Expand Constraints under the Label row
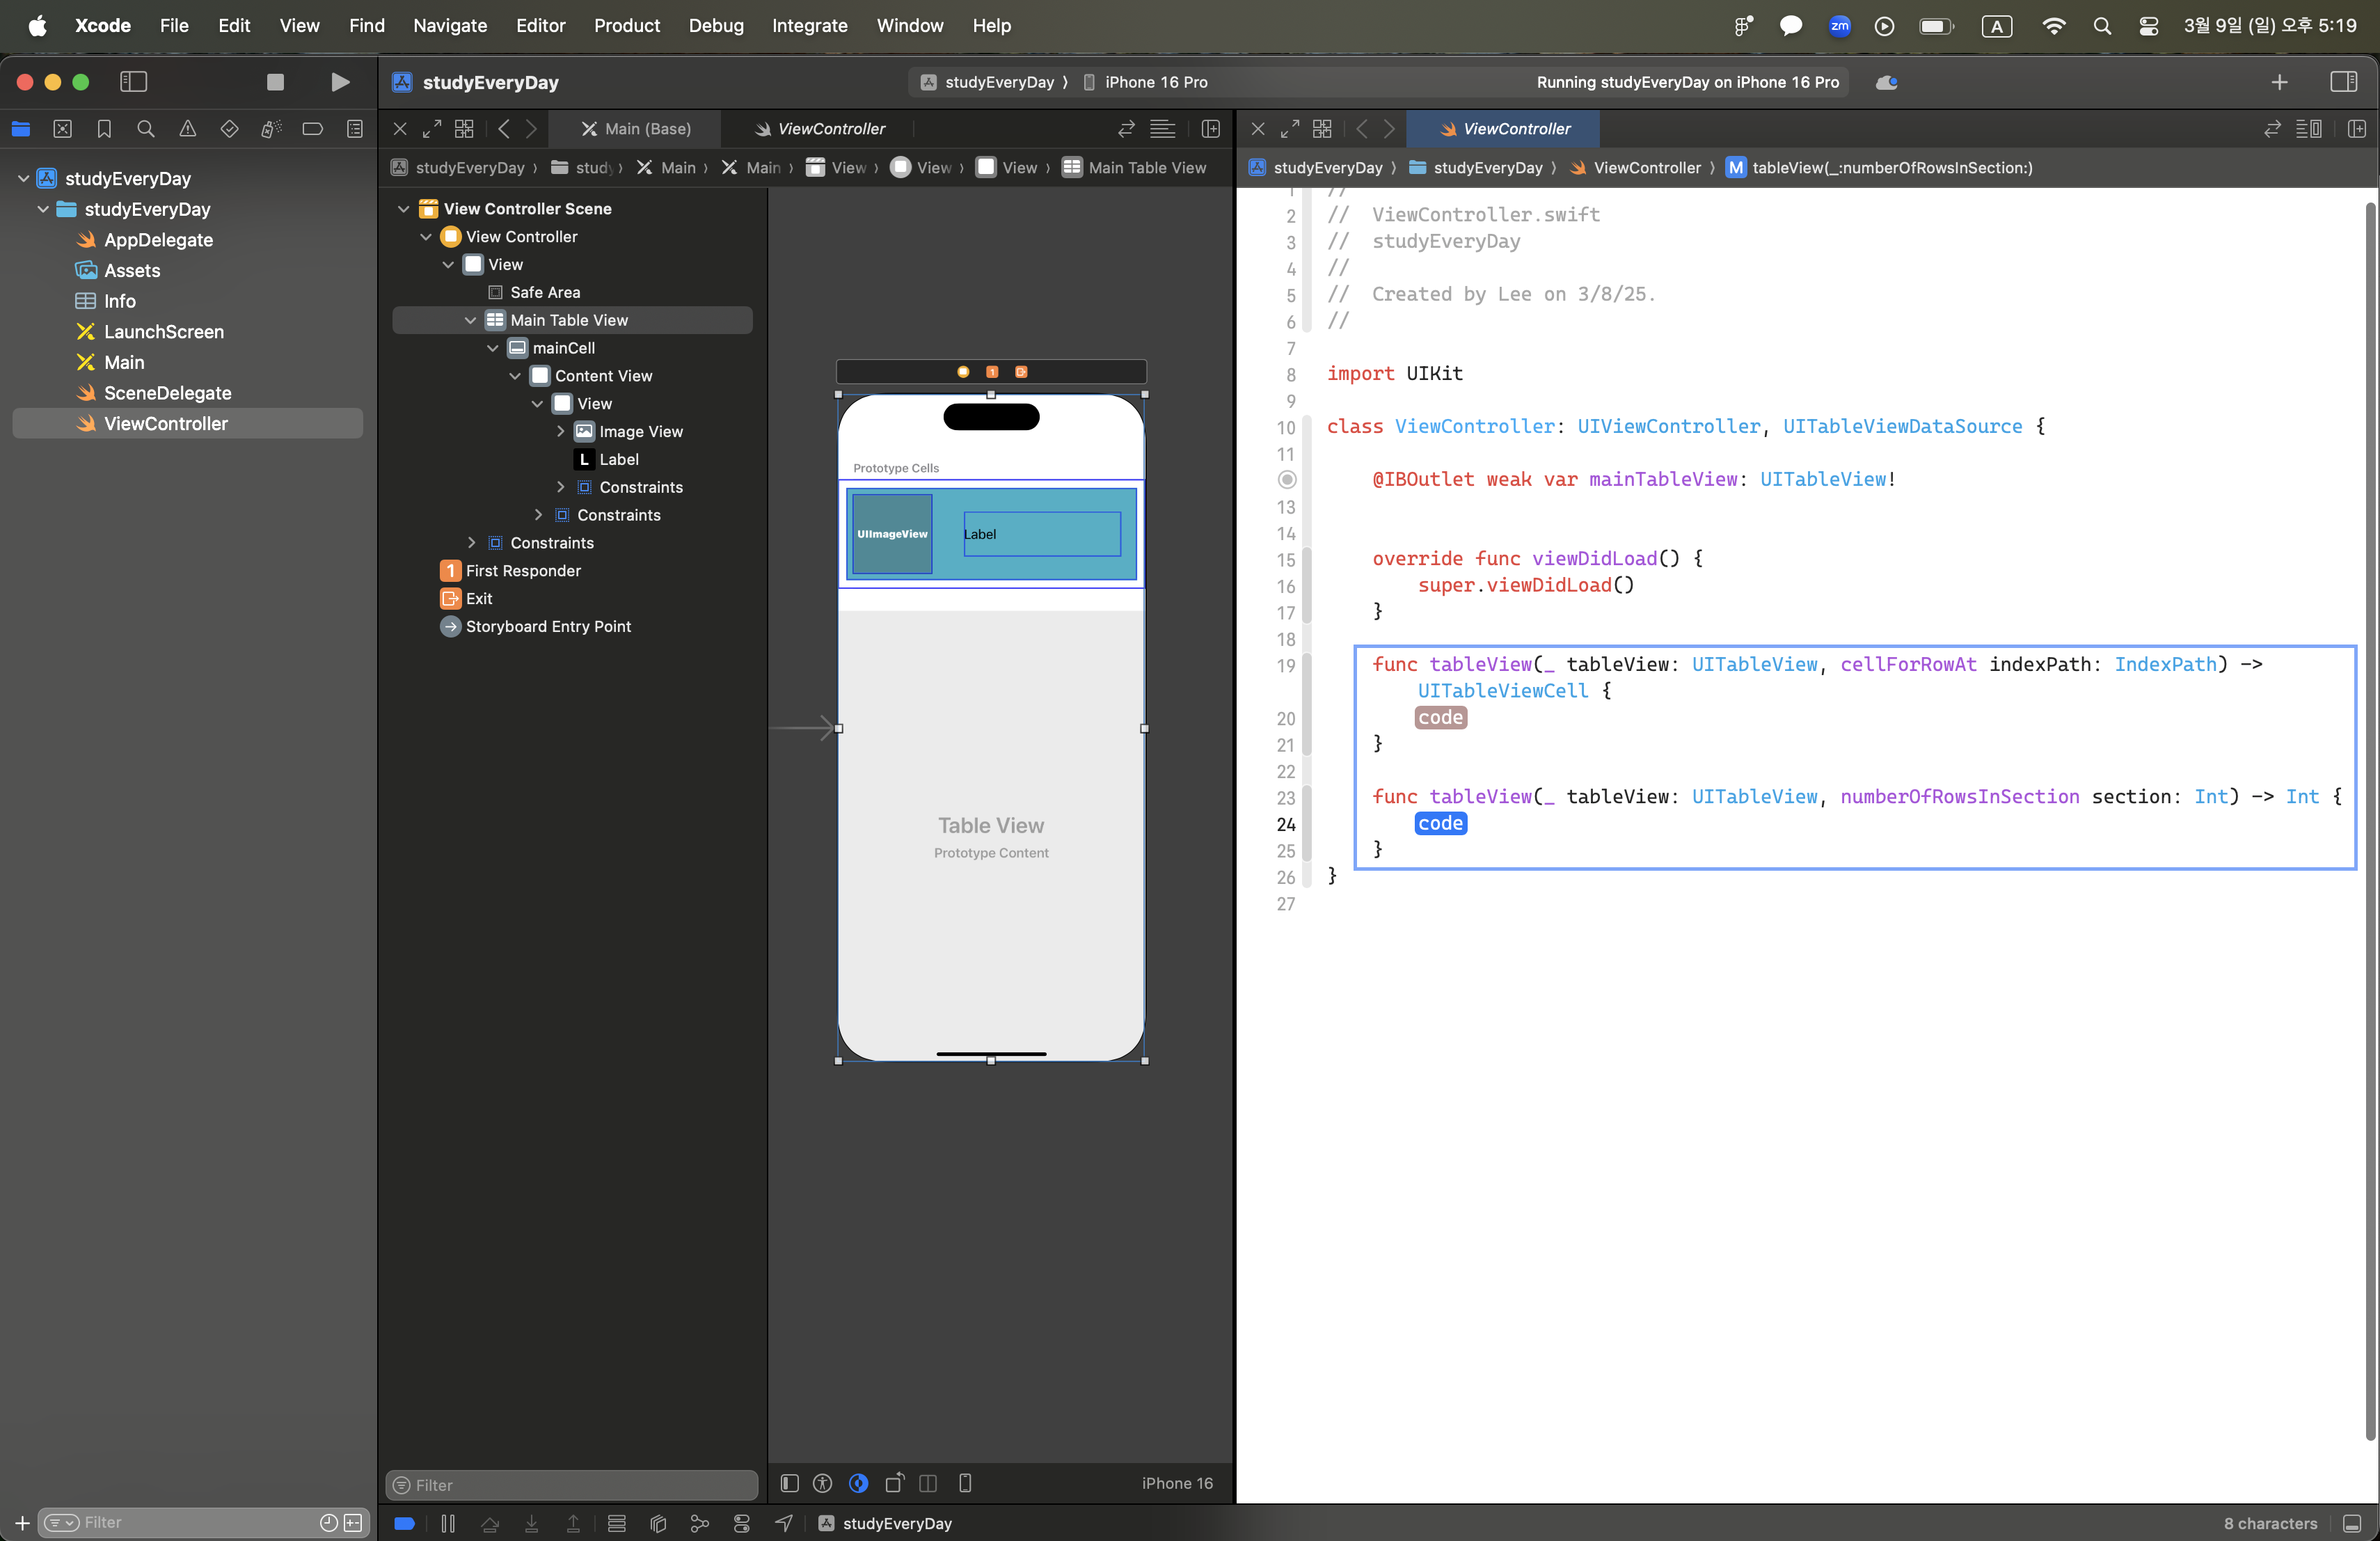Image resolution: width=2380 pixels, height=1541 pixels. (560, 487)
